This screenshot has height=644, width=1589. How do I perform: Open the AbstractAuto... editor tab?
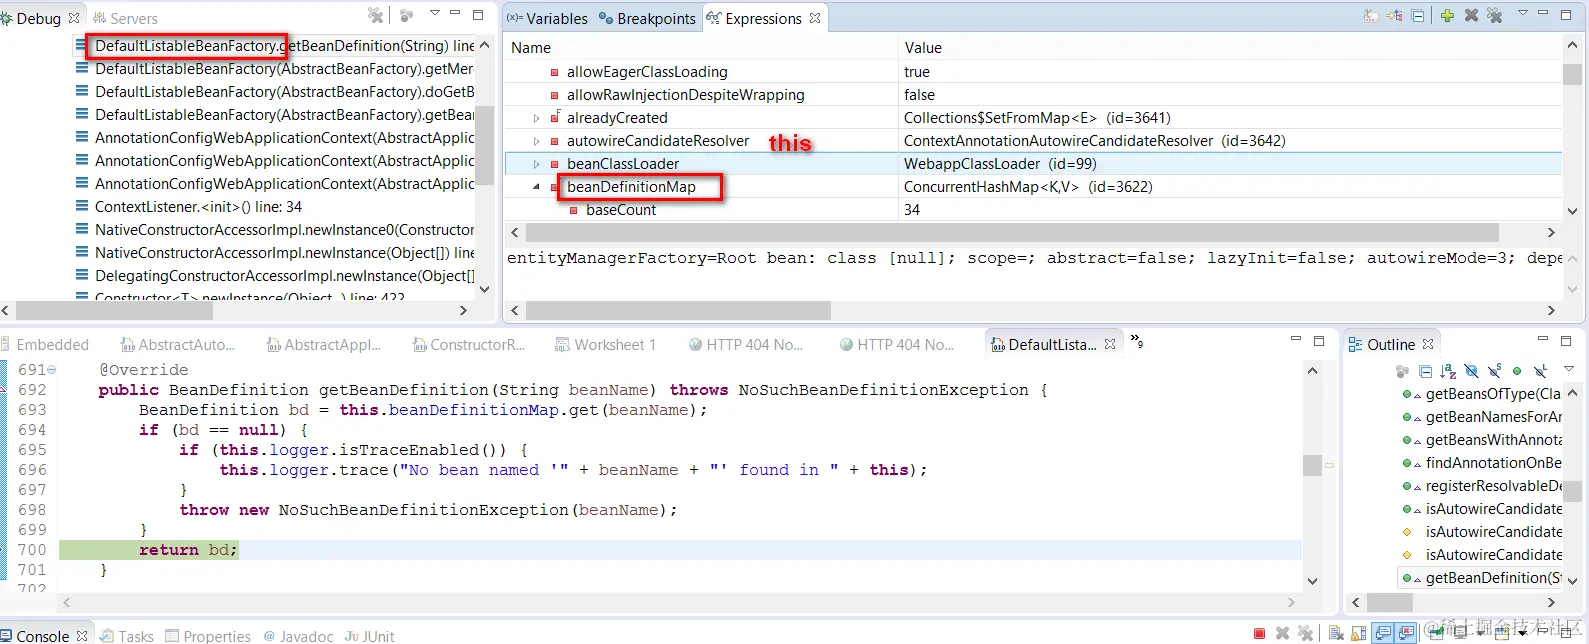[177, 345]
